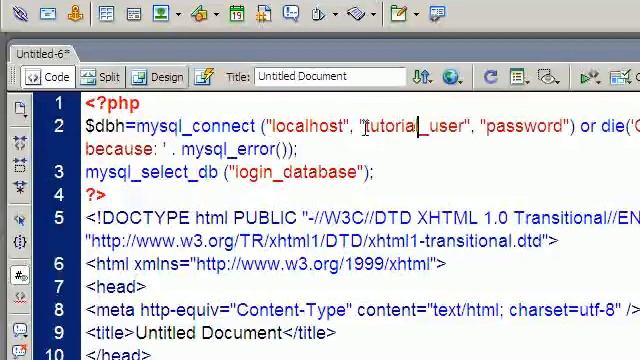
Task: Click the Templates insert icon
Action: (x=398, y=13)
